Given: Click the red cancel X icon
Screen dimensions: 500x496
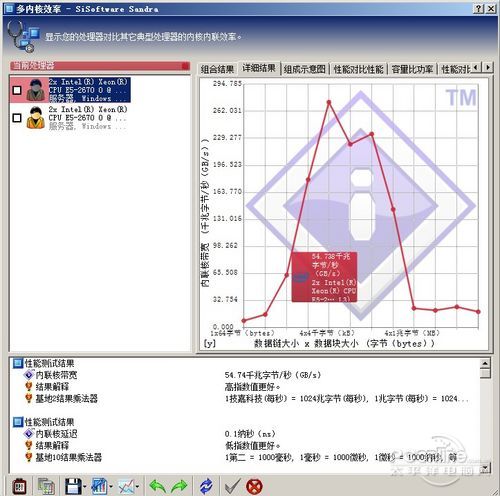Looking at the screenshot, I should coord(254,487).
